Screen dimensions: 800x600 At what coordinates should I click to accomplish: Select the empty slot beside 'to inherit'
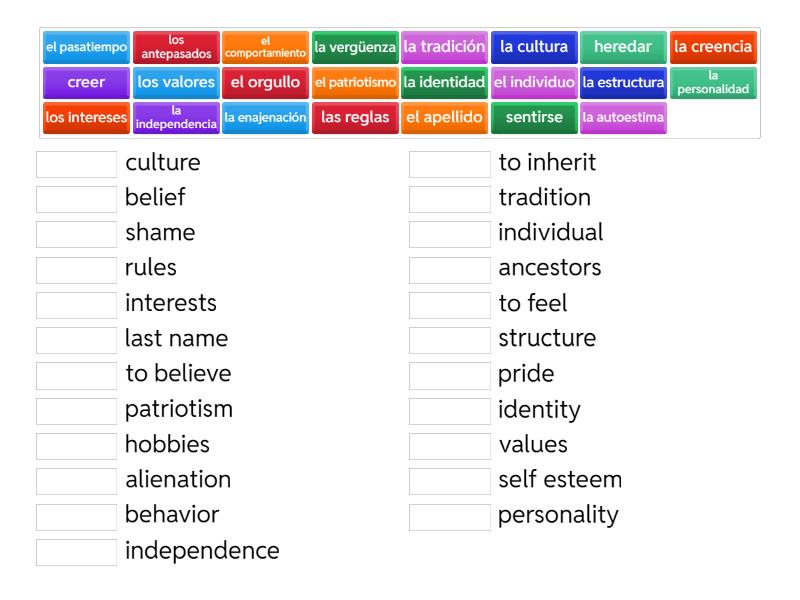pyautogui.click(x=449, y=164)
